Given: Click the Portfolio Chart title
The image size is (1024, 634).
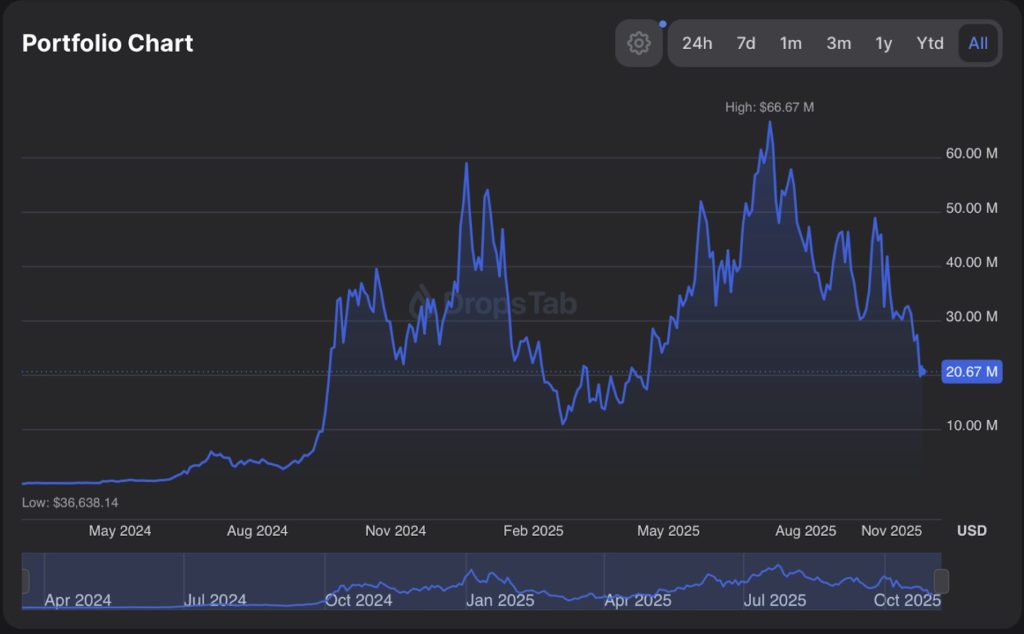Looking at the screenshot, I should pos(108,43).
